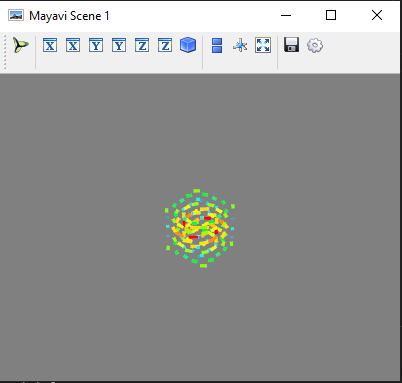Click the Mayavi window title icon
The width and height of the screenshot is (402, 383).
16,15
